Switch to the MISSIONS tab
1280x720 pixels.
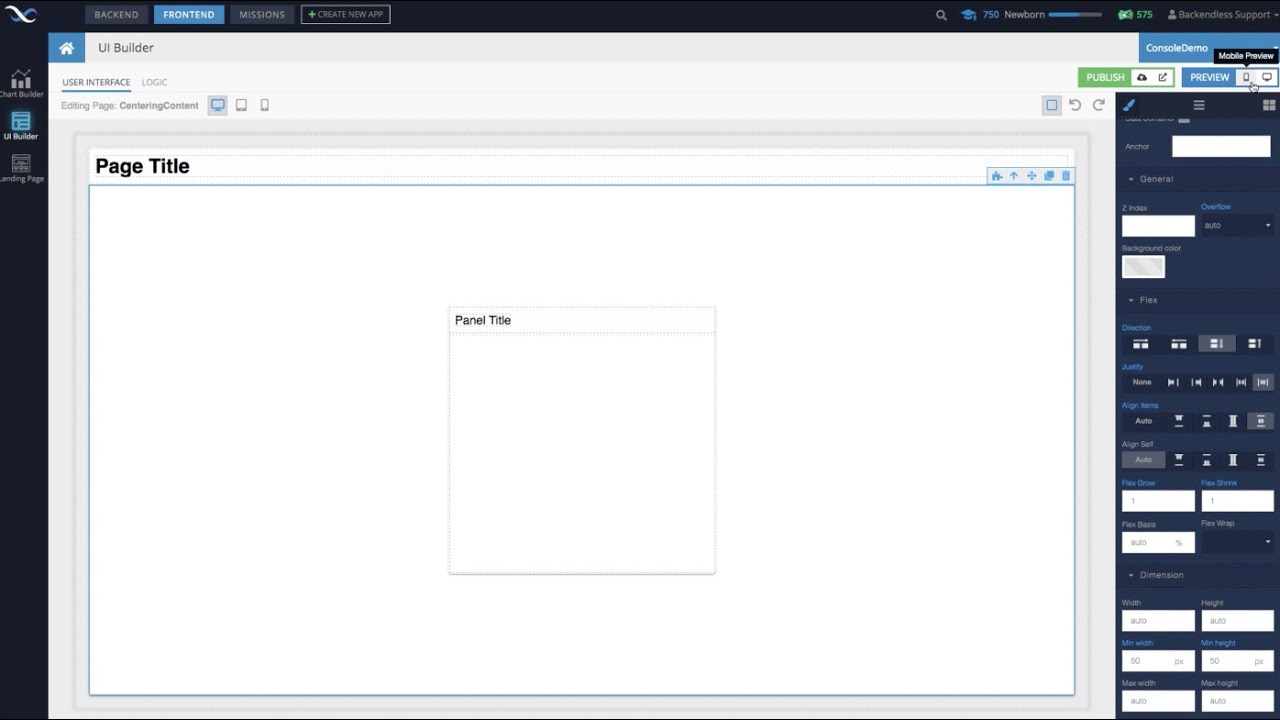(262, 15)
